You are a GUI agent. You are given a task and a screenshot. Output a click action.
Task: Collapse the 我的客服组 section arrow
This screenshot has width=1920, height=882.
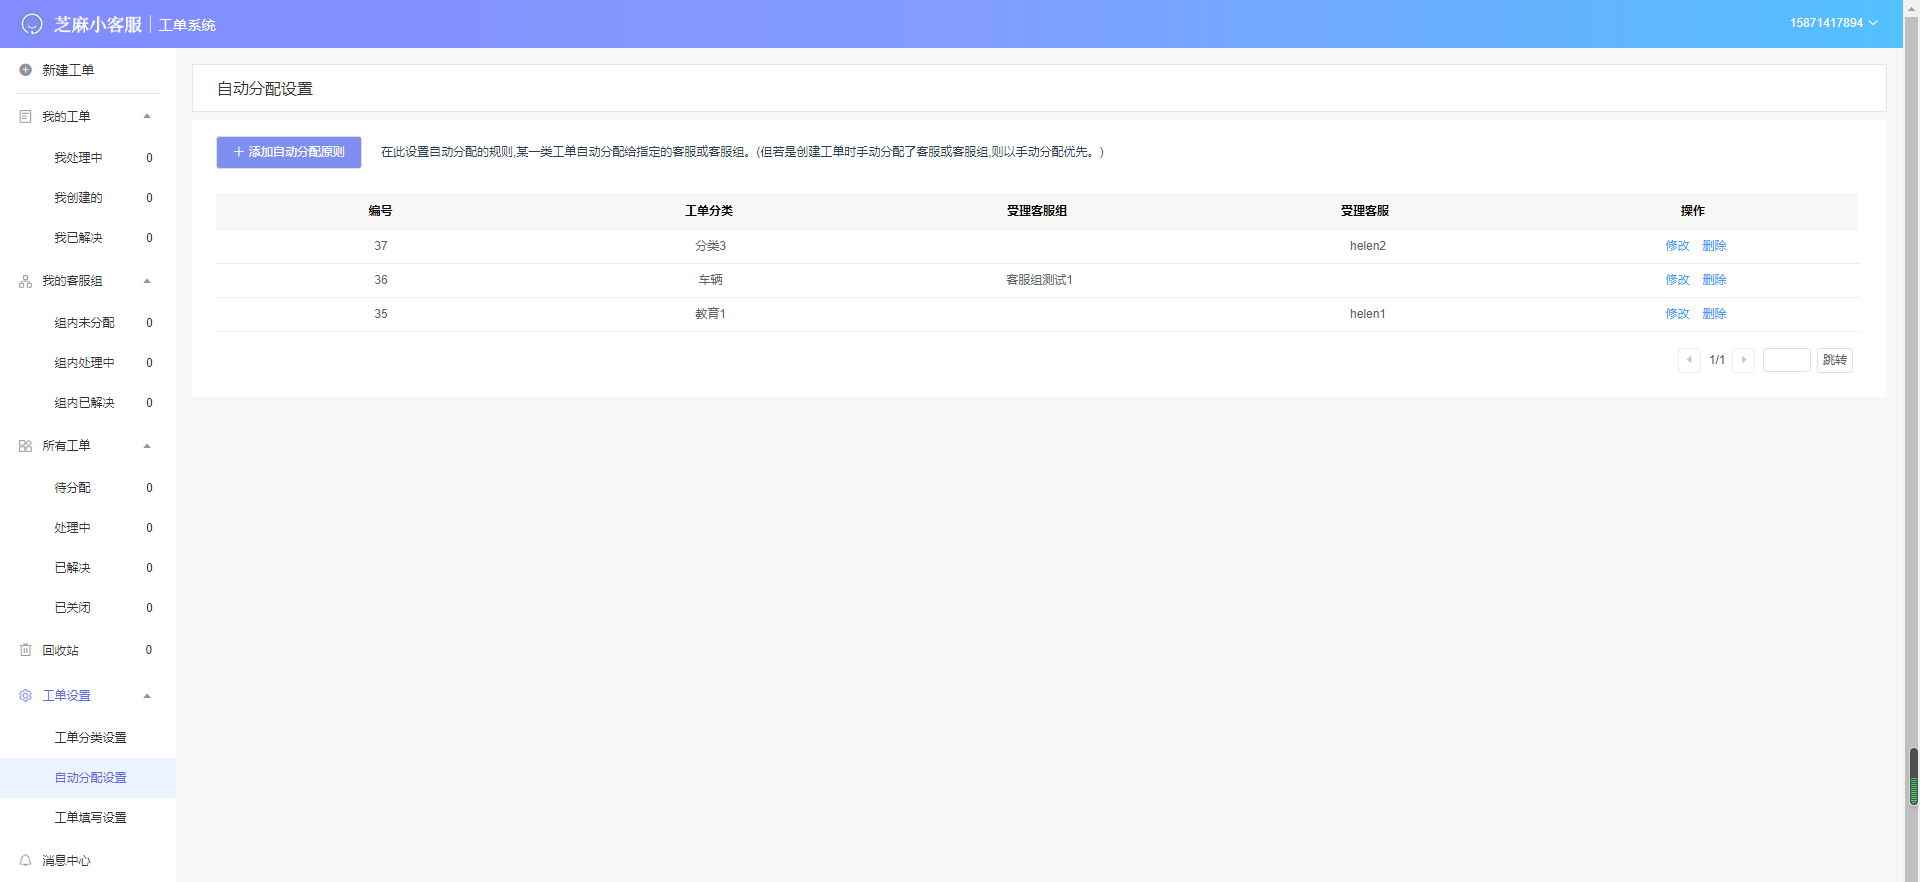(147, 281)
